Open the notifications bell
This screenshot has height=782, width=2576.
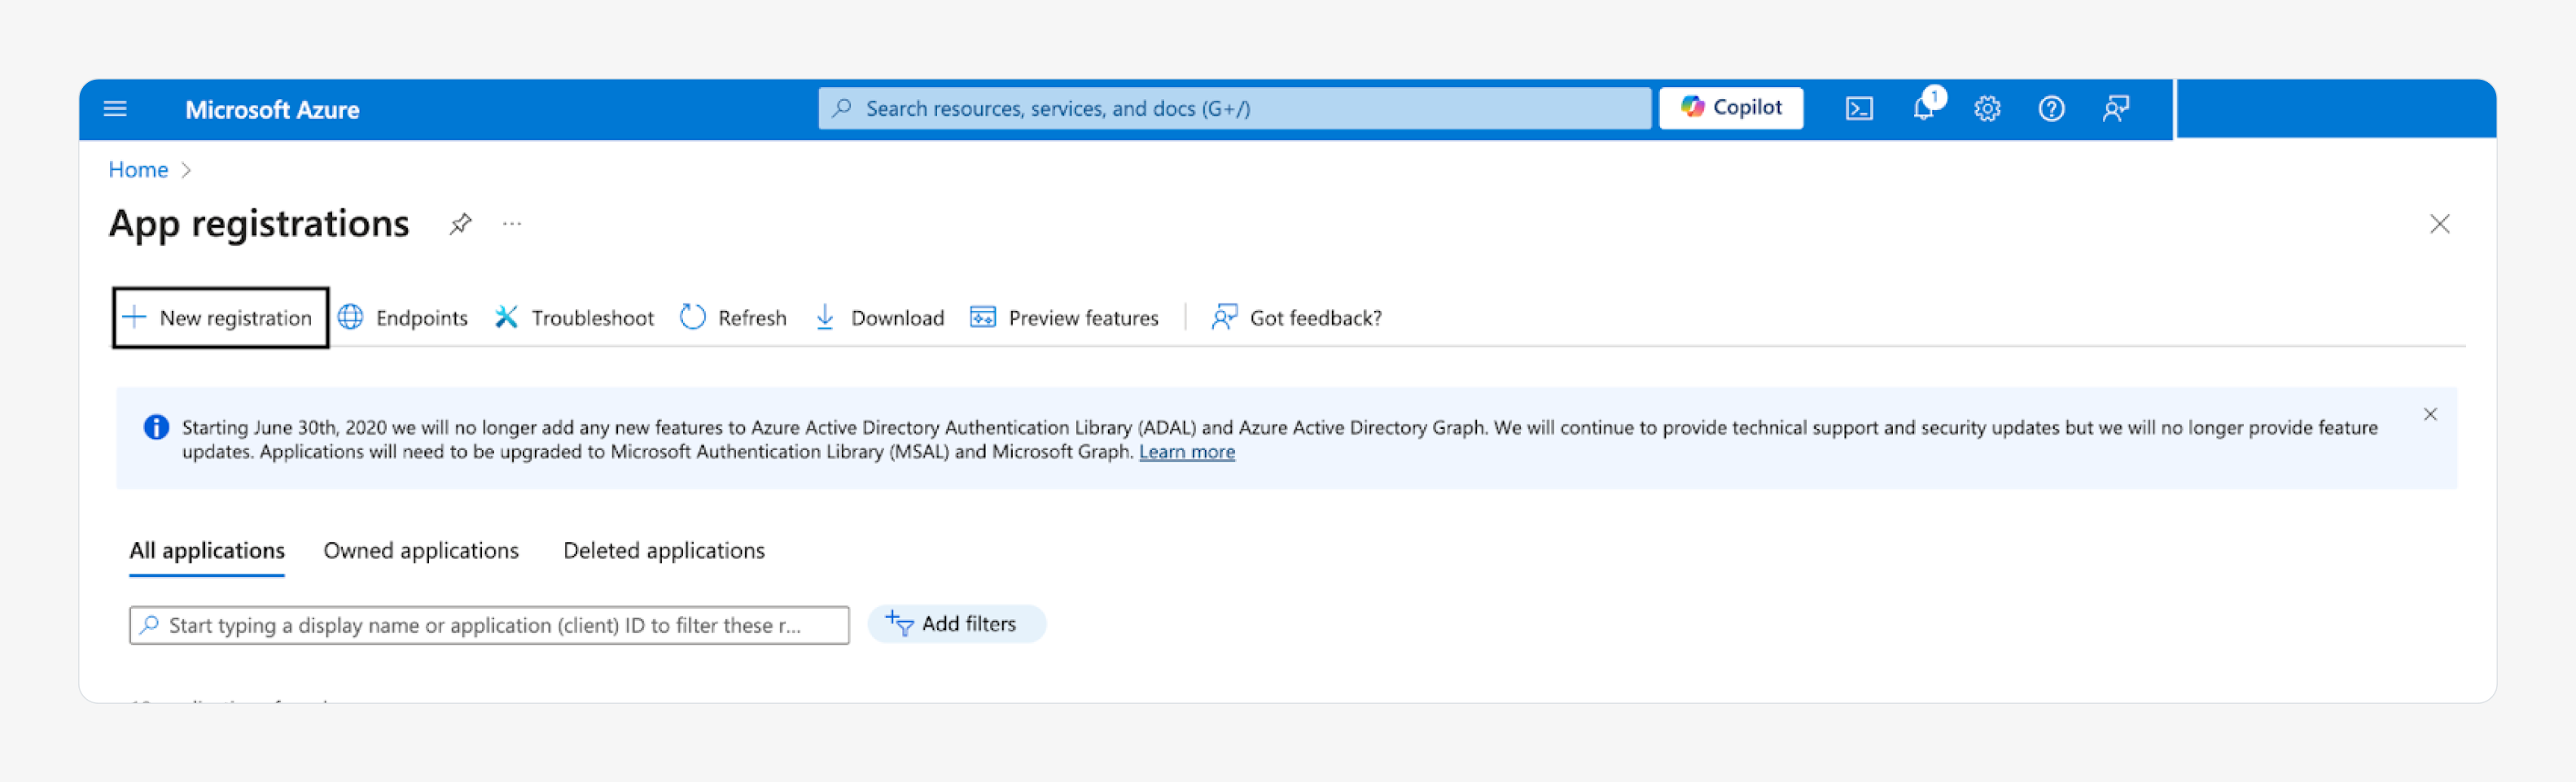tap(1923, 108)
